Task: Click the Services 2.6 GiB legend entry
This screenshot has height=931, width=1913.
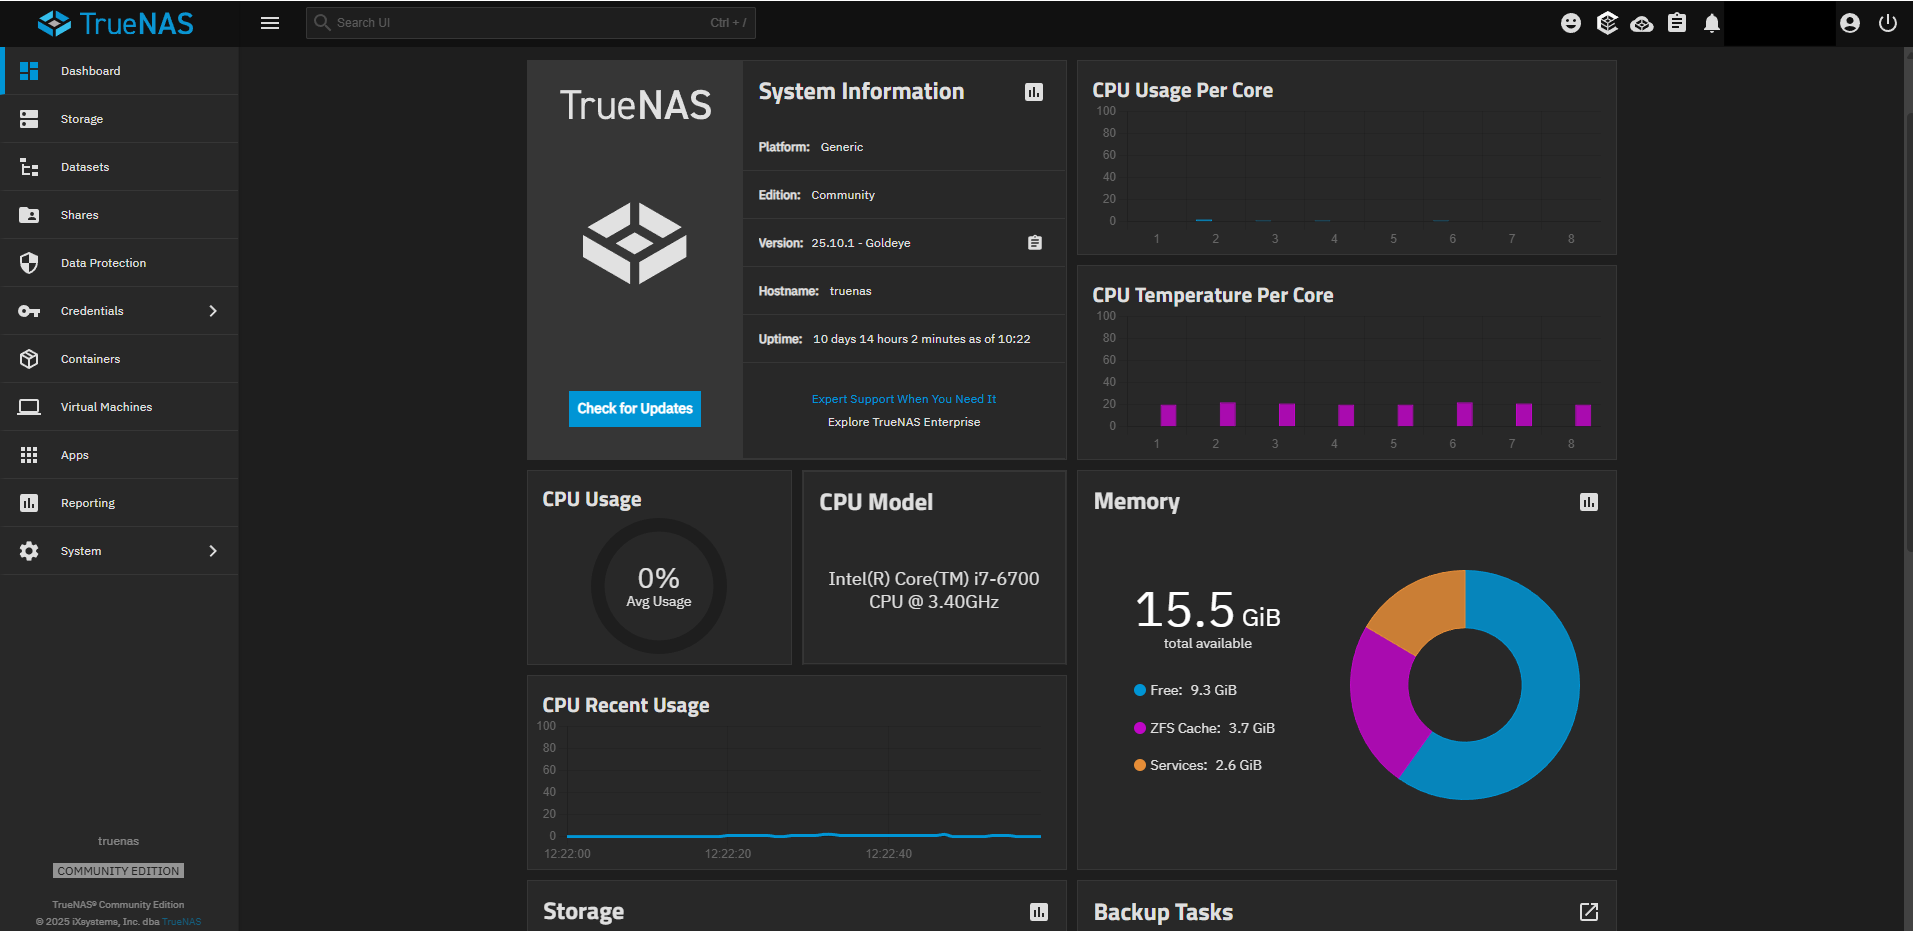Action: (x=1198, y=765)
